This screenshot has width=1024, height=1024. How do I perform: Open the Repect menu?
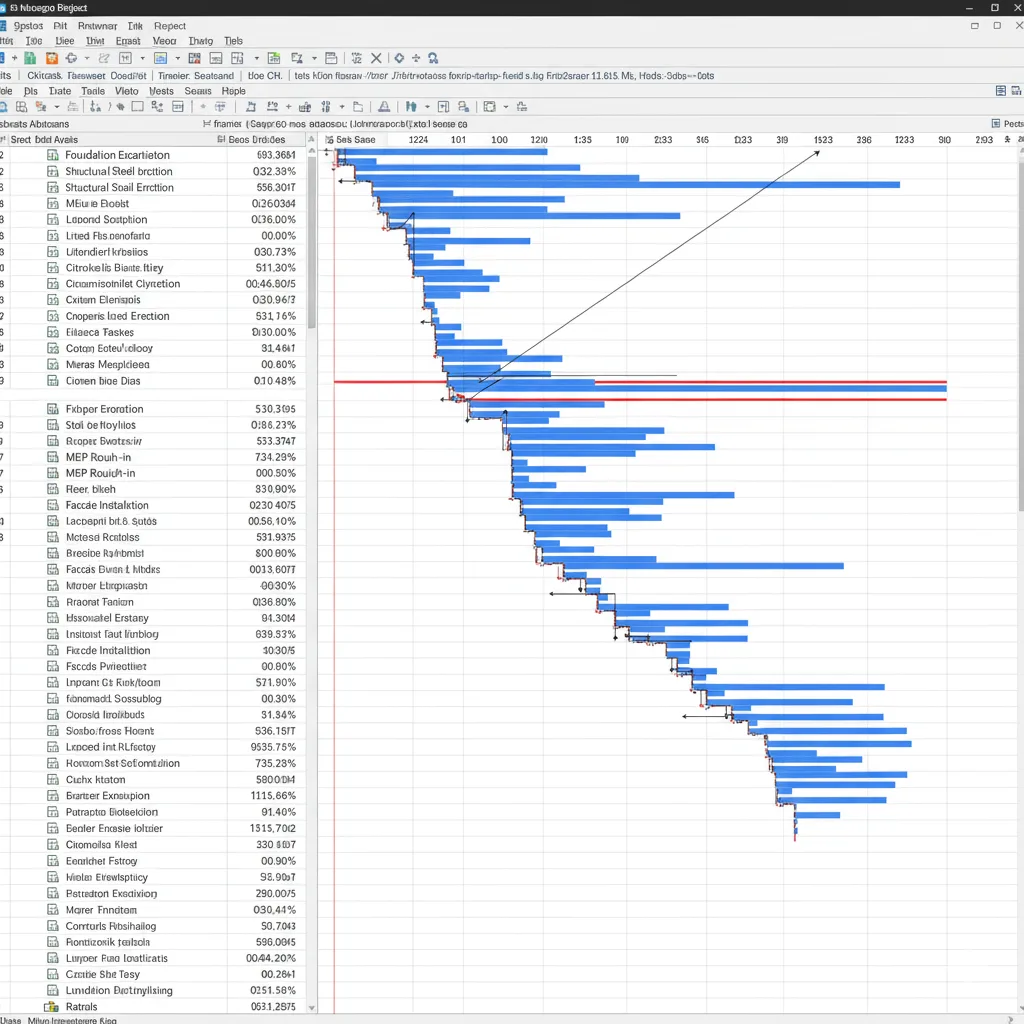[x=169, y=26]
